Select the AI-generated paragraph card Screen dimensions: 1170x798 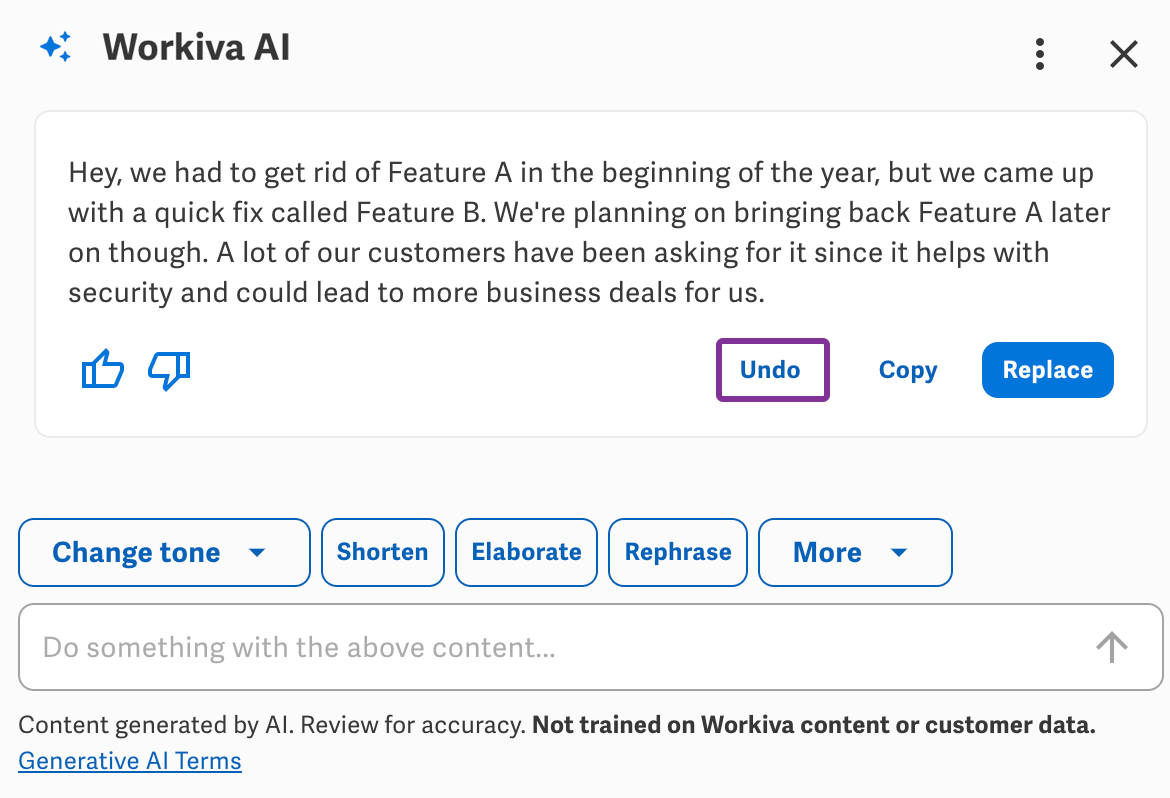click(x=590, y=232)
